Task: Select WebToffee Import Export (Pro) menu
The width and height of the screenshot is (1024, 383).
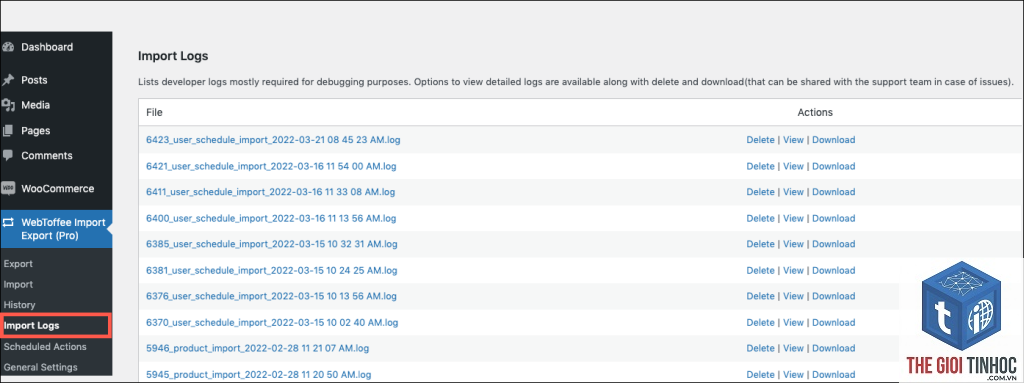Action: point(56,229)
